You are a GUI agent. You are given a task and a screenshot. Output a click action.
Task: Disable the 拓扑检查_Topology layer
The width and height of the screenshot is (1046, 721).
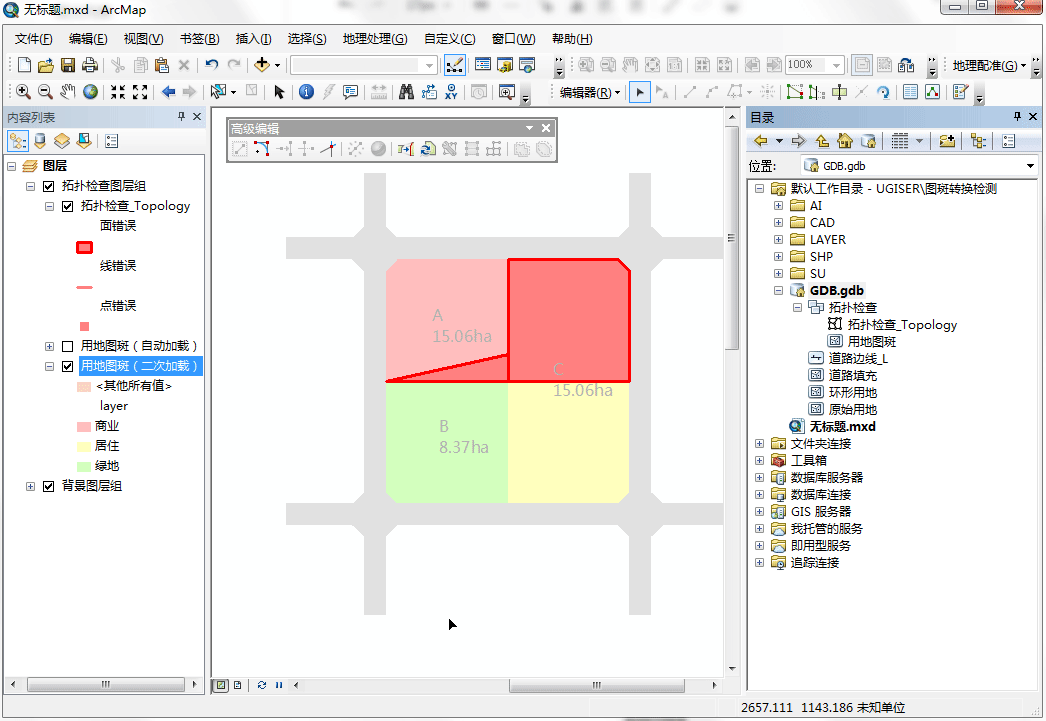click(x=67, y=207)
